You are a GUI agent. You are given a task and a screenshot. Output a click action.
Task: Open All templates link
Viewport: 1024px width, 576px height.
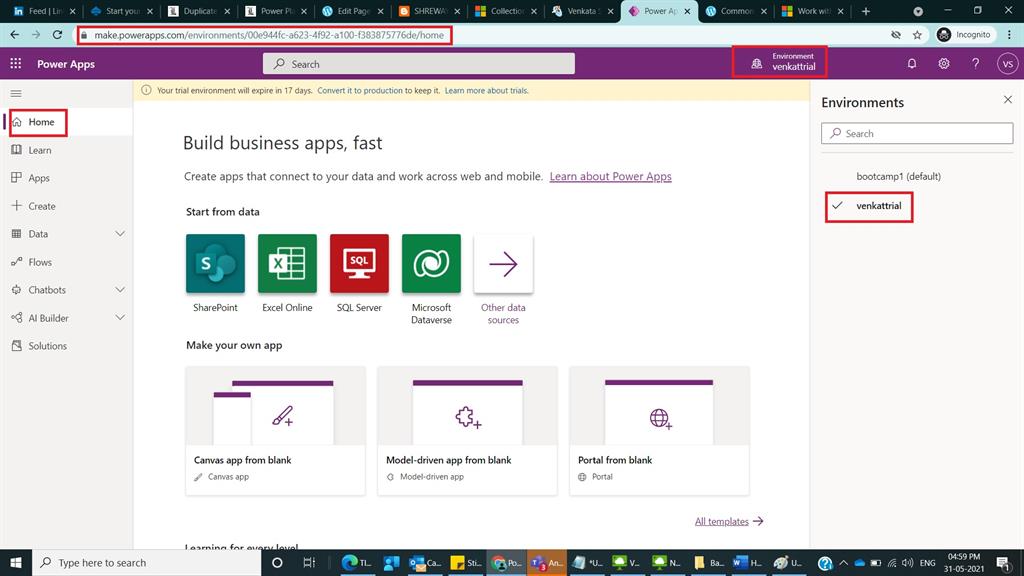tap(721, 520)
